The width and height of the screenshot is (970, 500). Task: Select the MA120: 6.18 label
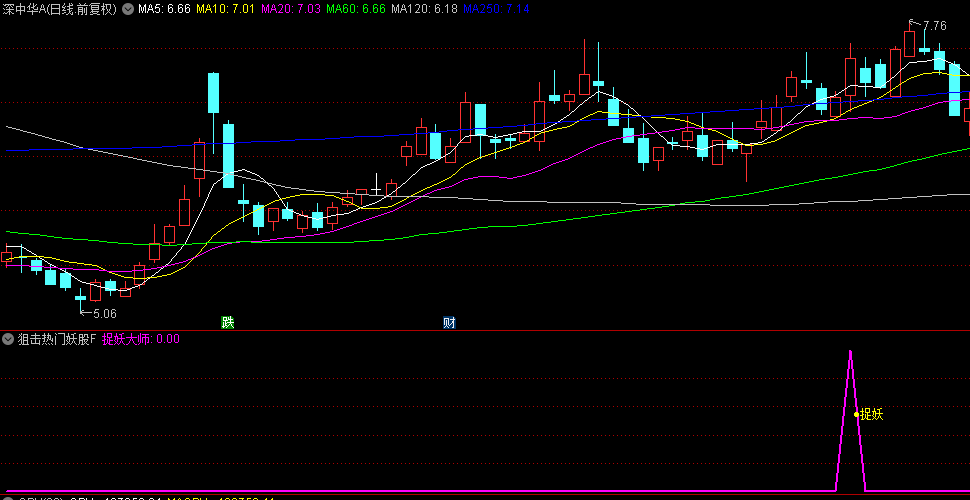tap(425, 9)
